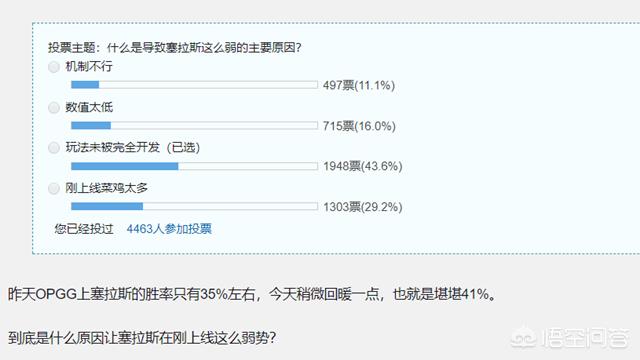The width and height of the screenshot is (640, 360).
Task: Click the 497票 vote count
Action: (338, 85)
